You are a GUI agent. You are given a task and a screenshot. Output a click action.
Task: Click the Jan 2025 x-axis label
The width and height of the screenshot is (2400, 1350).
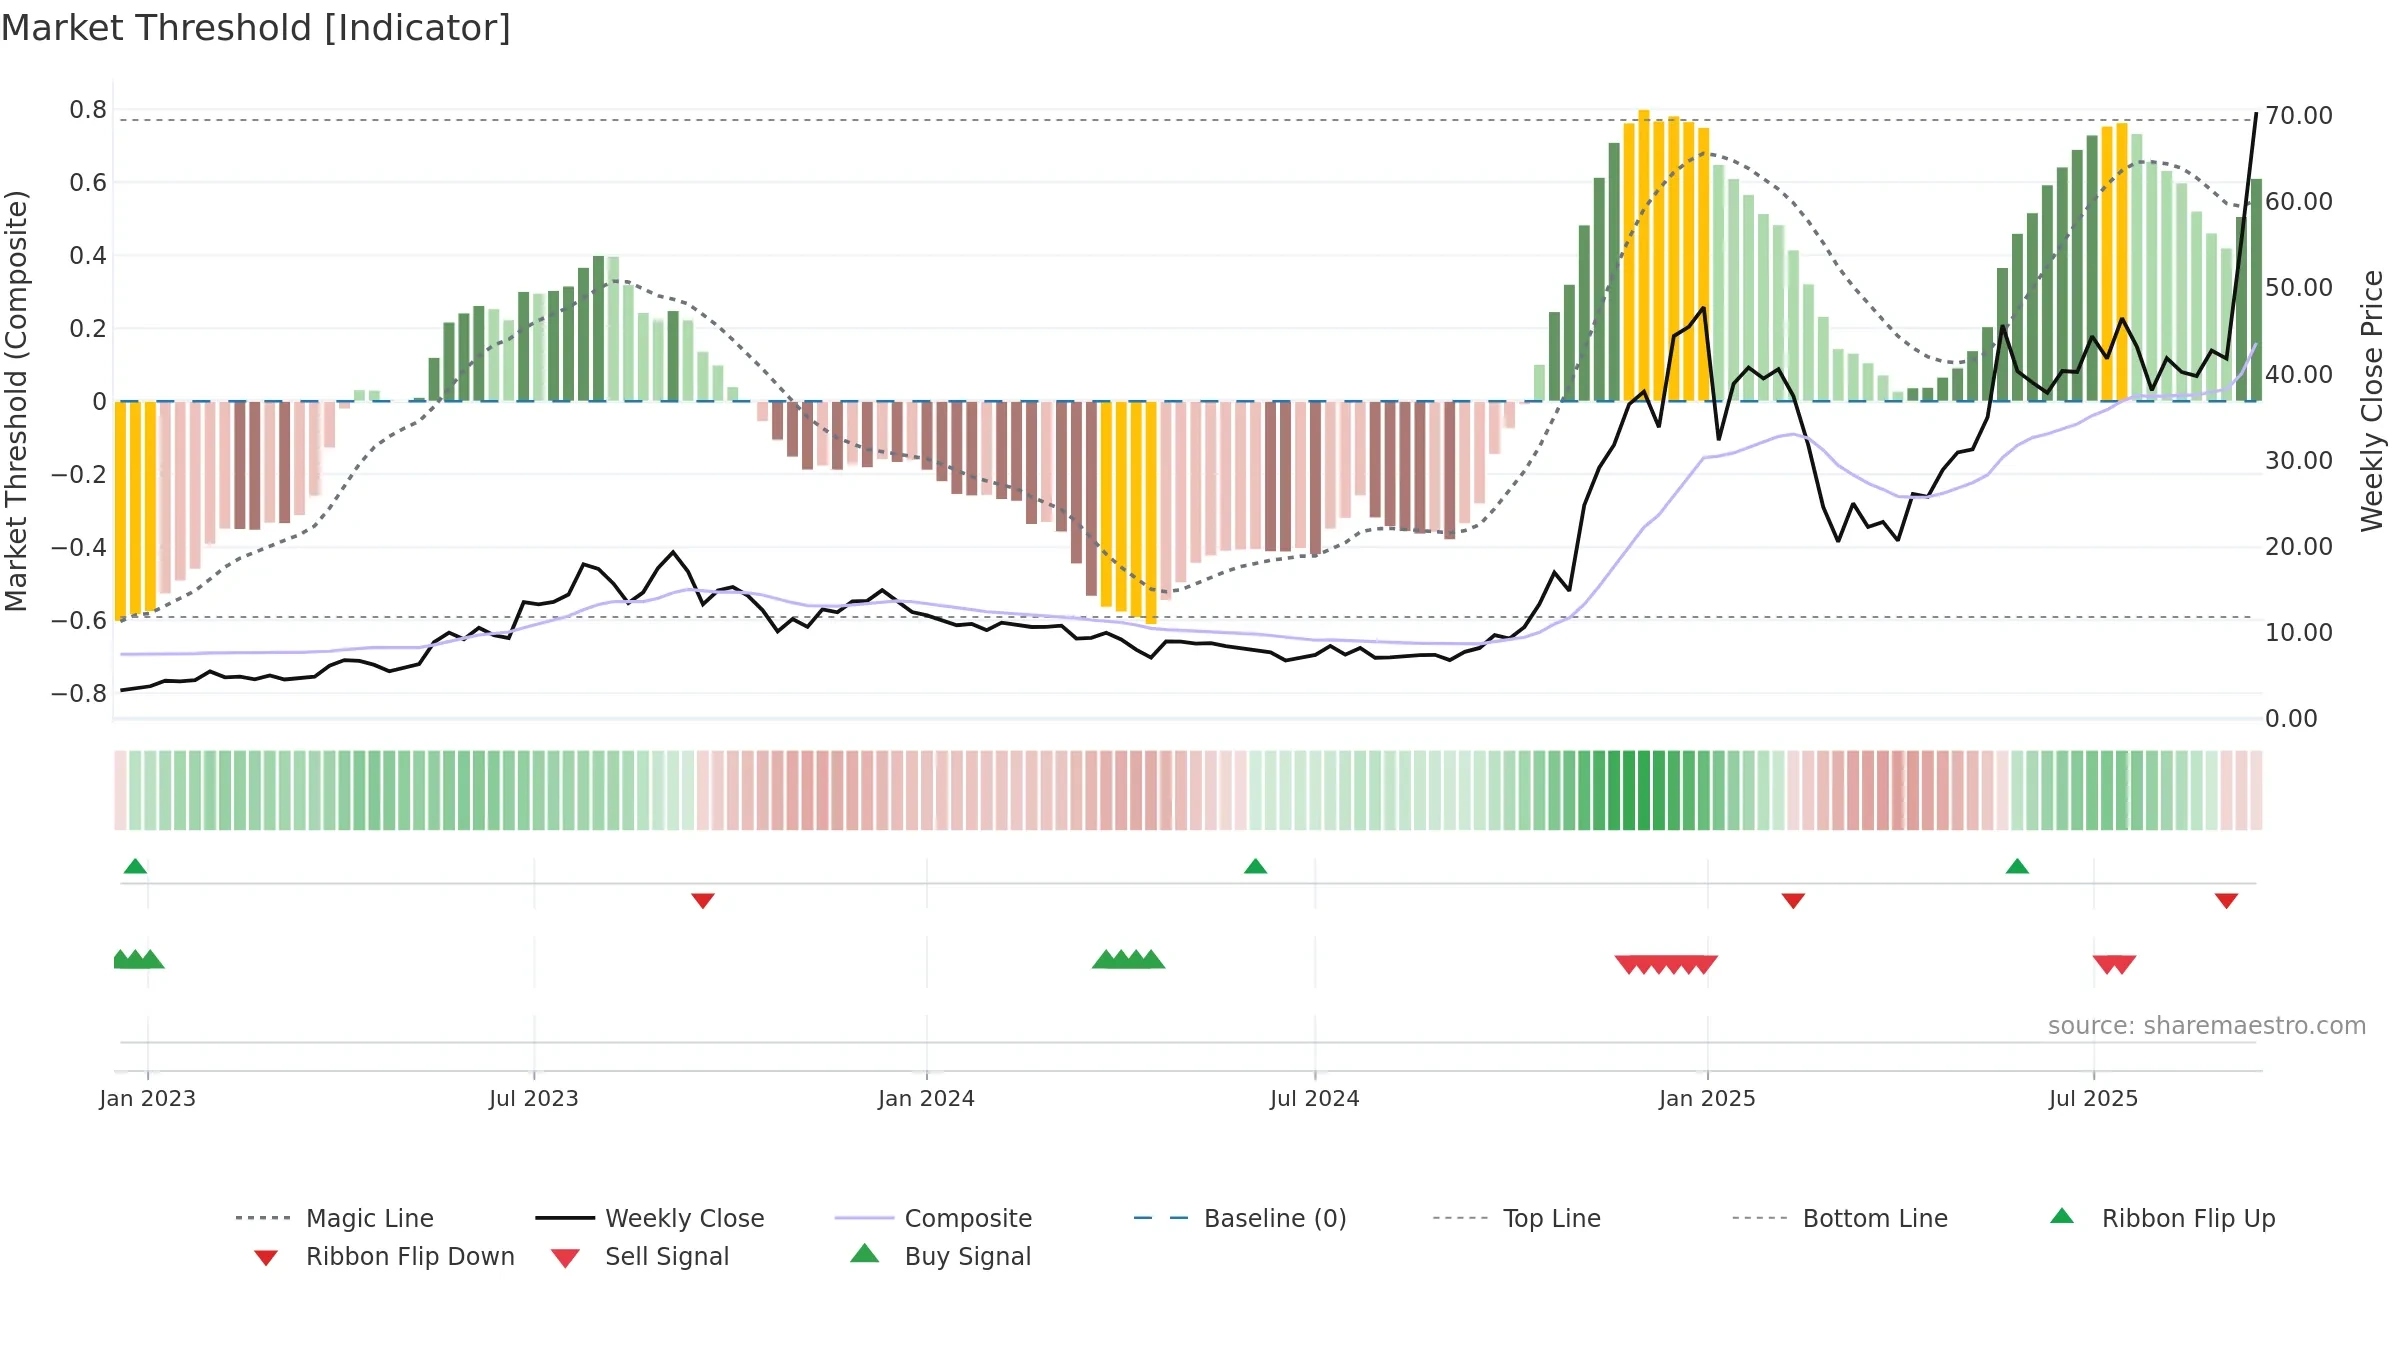[1708, 1099]
